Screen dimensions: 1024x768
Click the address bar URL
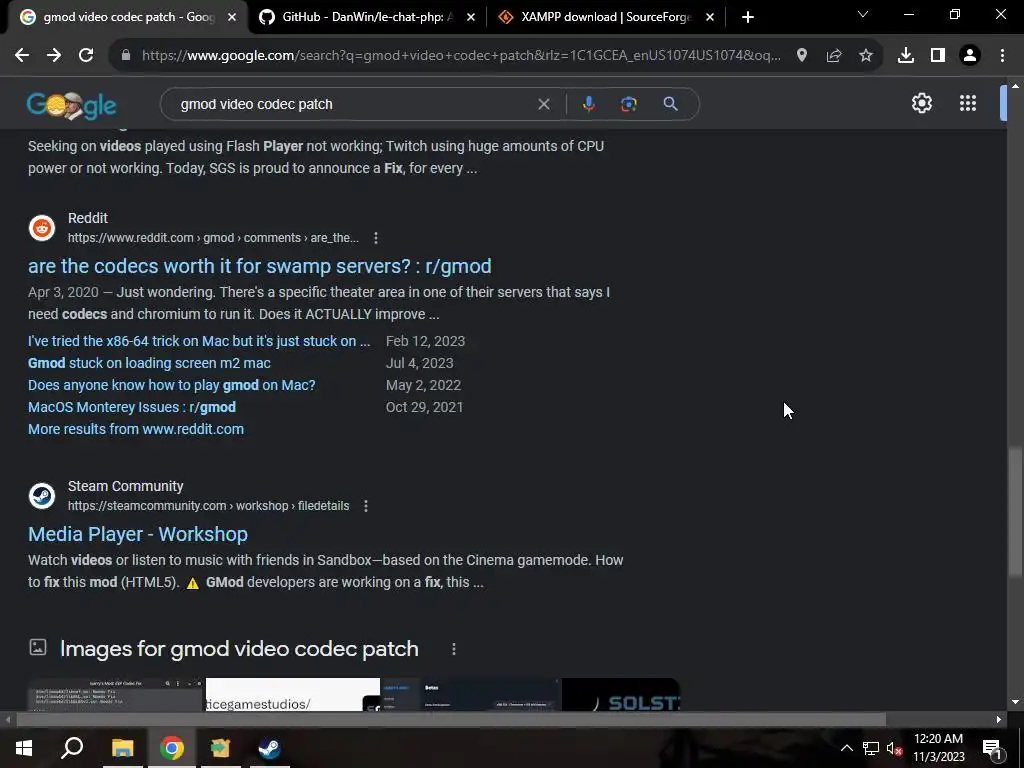click(460, 56)
